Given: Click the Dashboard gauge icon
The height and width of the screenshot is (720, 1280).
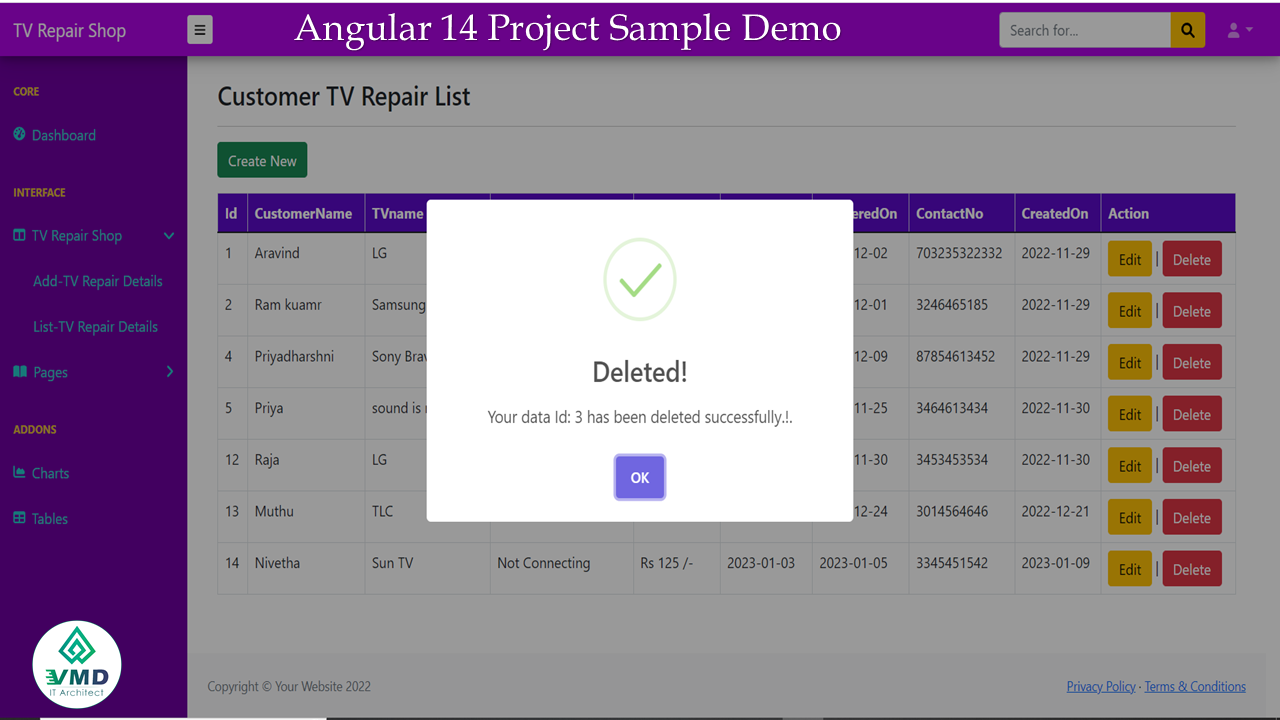Looking at the screenshot, I should 19,134.
